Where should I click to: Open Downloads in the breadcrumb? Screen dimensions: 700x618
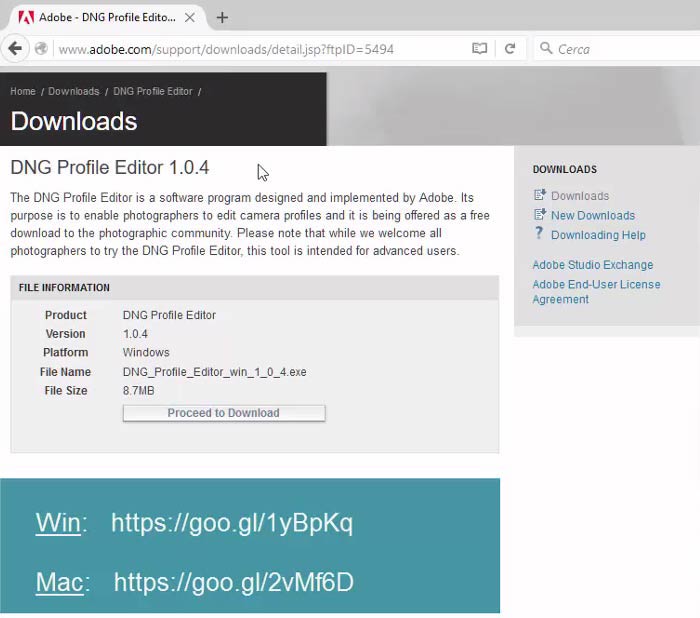[x=74, y=91]
